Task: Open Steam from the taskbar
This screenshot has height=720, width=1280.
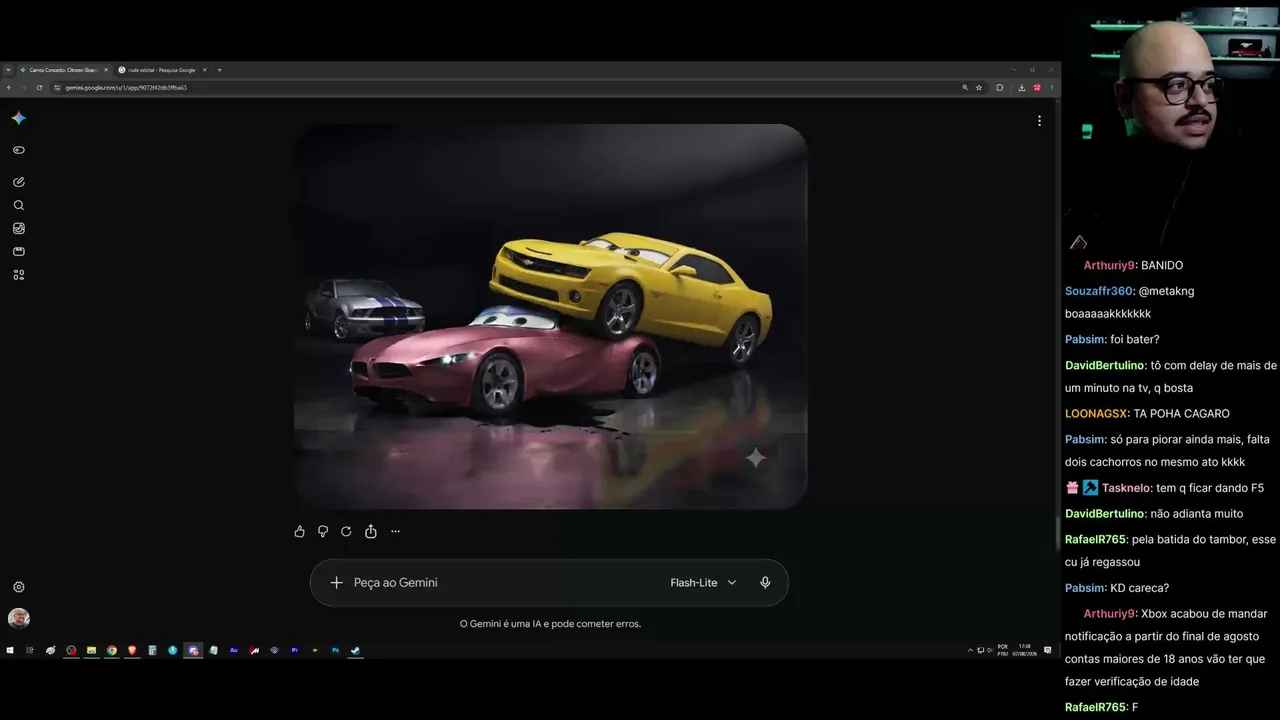Action: coord(356,650)
